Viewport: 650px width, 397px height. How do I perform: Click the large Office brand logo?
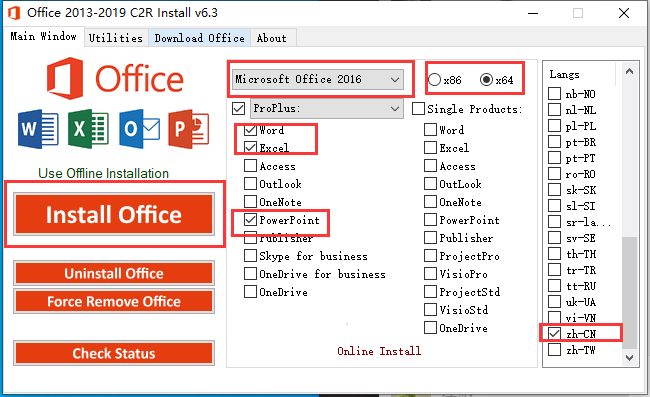click(115, 79)
